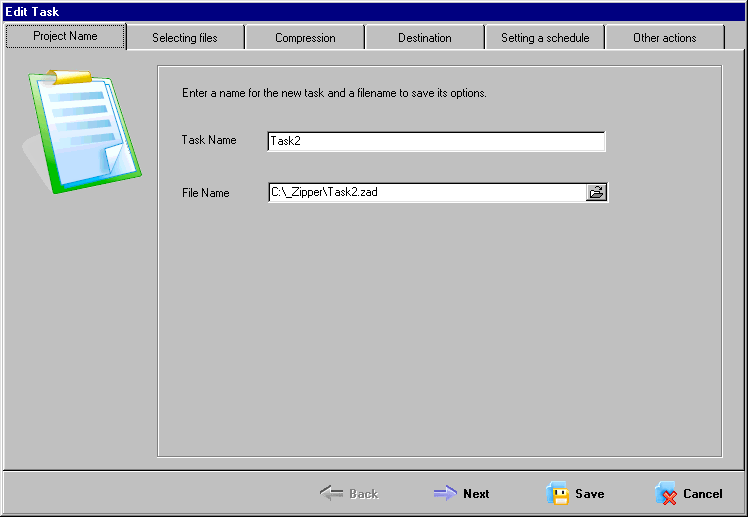Viewport: 748px width, 517px height.
Task: Click the Edit Task title bar
Action: coord(374,11)
